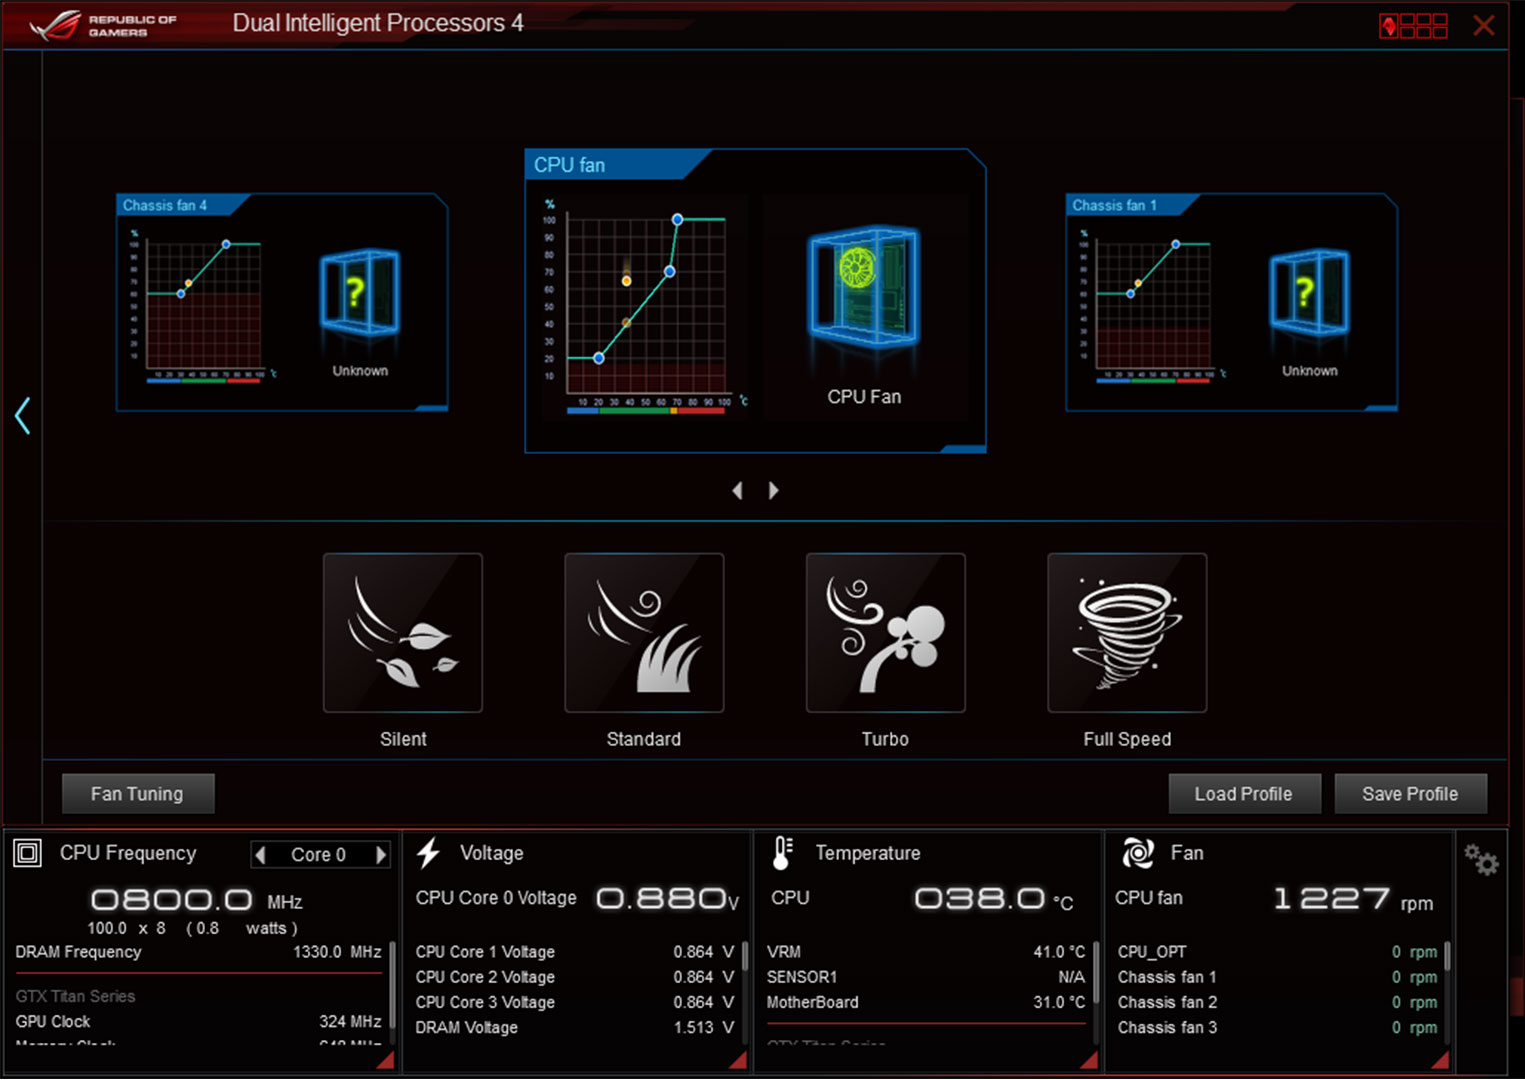Click the Unknown case icon for Chassis fan 4
Image resolution: width=1525 pixels, height=1080 pixels.
coord(360,292)
